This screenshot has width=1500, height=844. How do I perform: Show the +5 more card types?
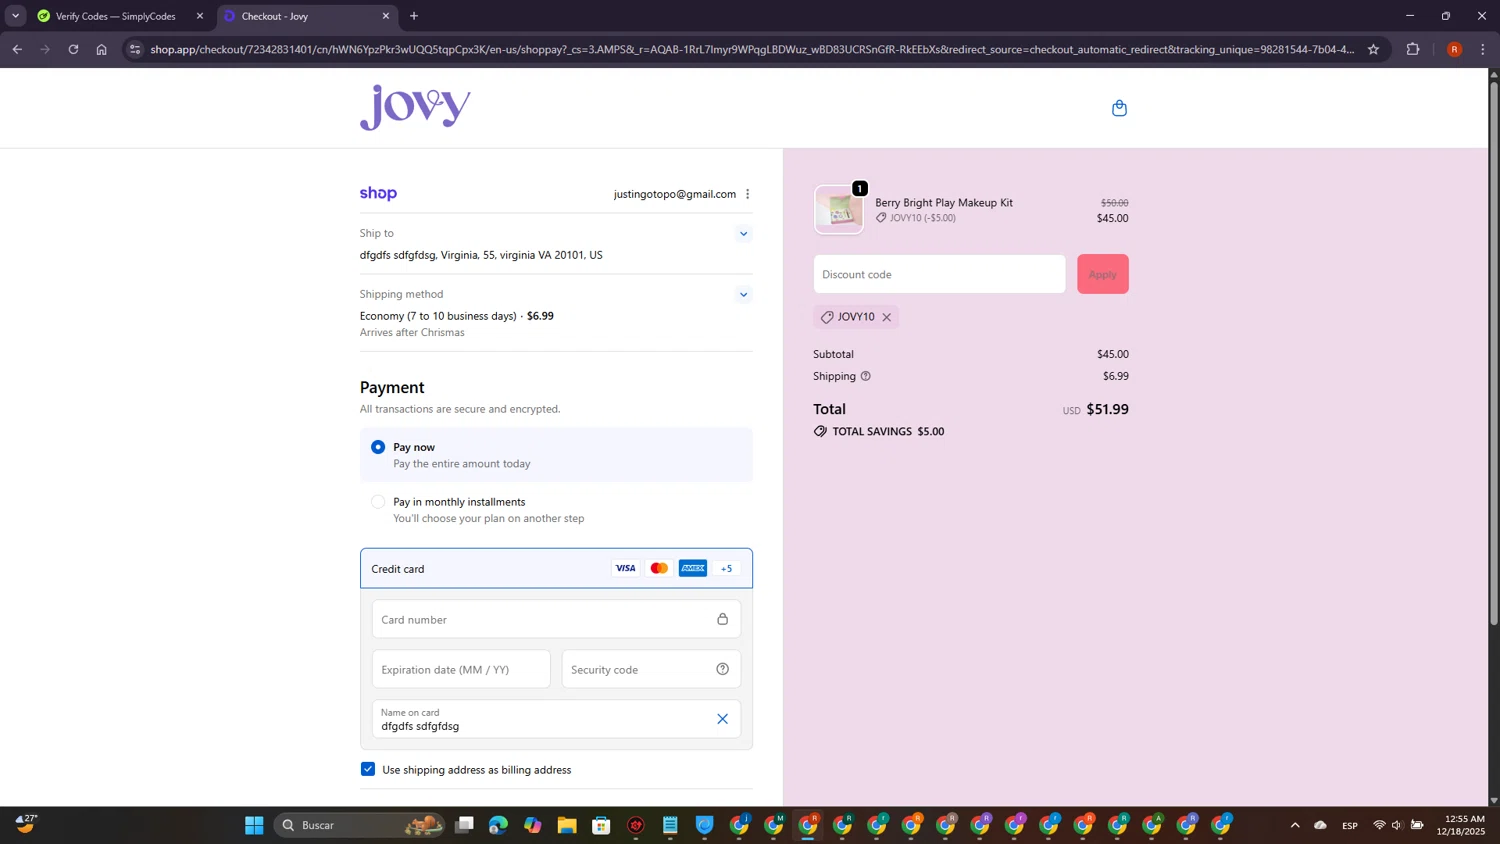pos(727,568)
